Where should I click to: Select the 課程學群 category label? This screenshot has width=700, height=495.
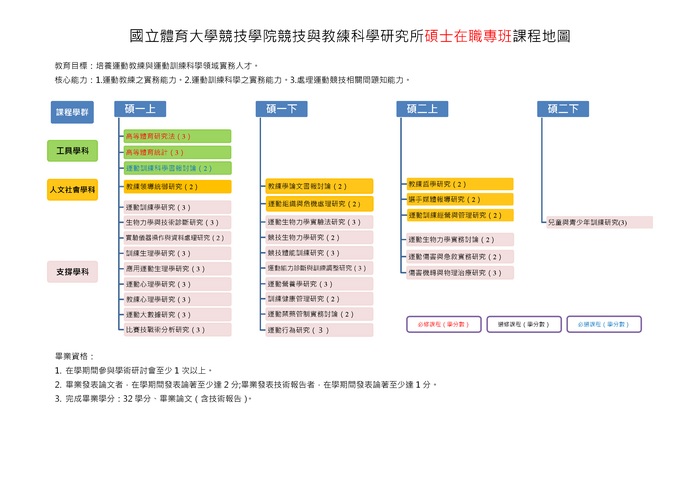point(72,113)
